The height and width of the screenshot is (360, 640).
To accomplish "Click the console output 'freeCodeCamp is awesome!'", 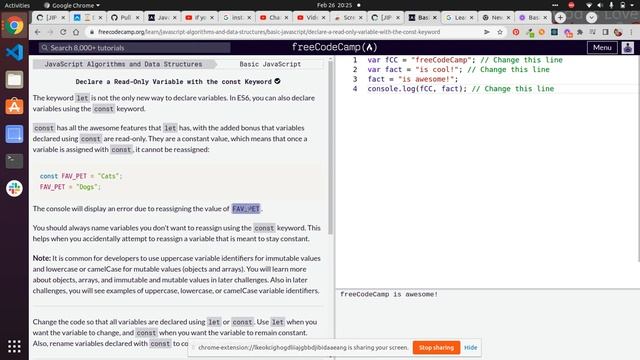I will coord(389,294).
